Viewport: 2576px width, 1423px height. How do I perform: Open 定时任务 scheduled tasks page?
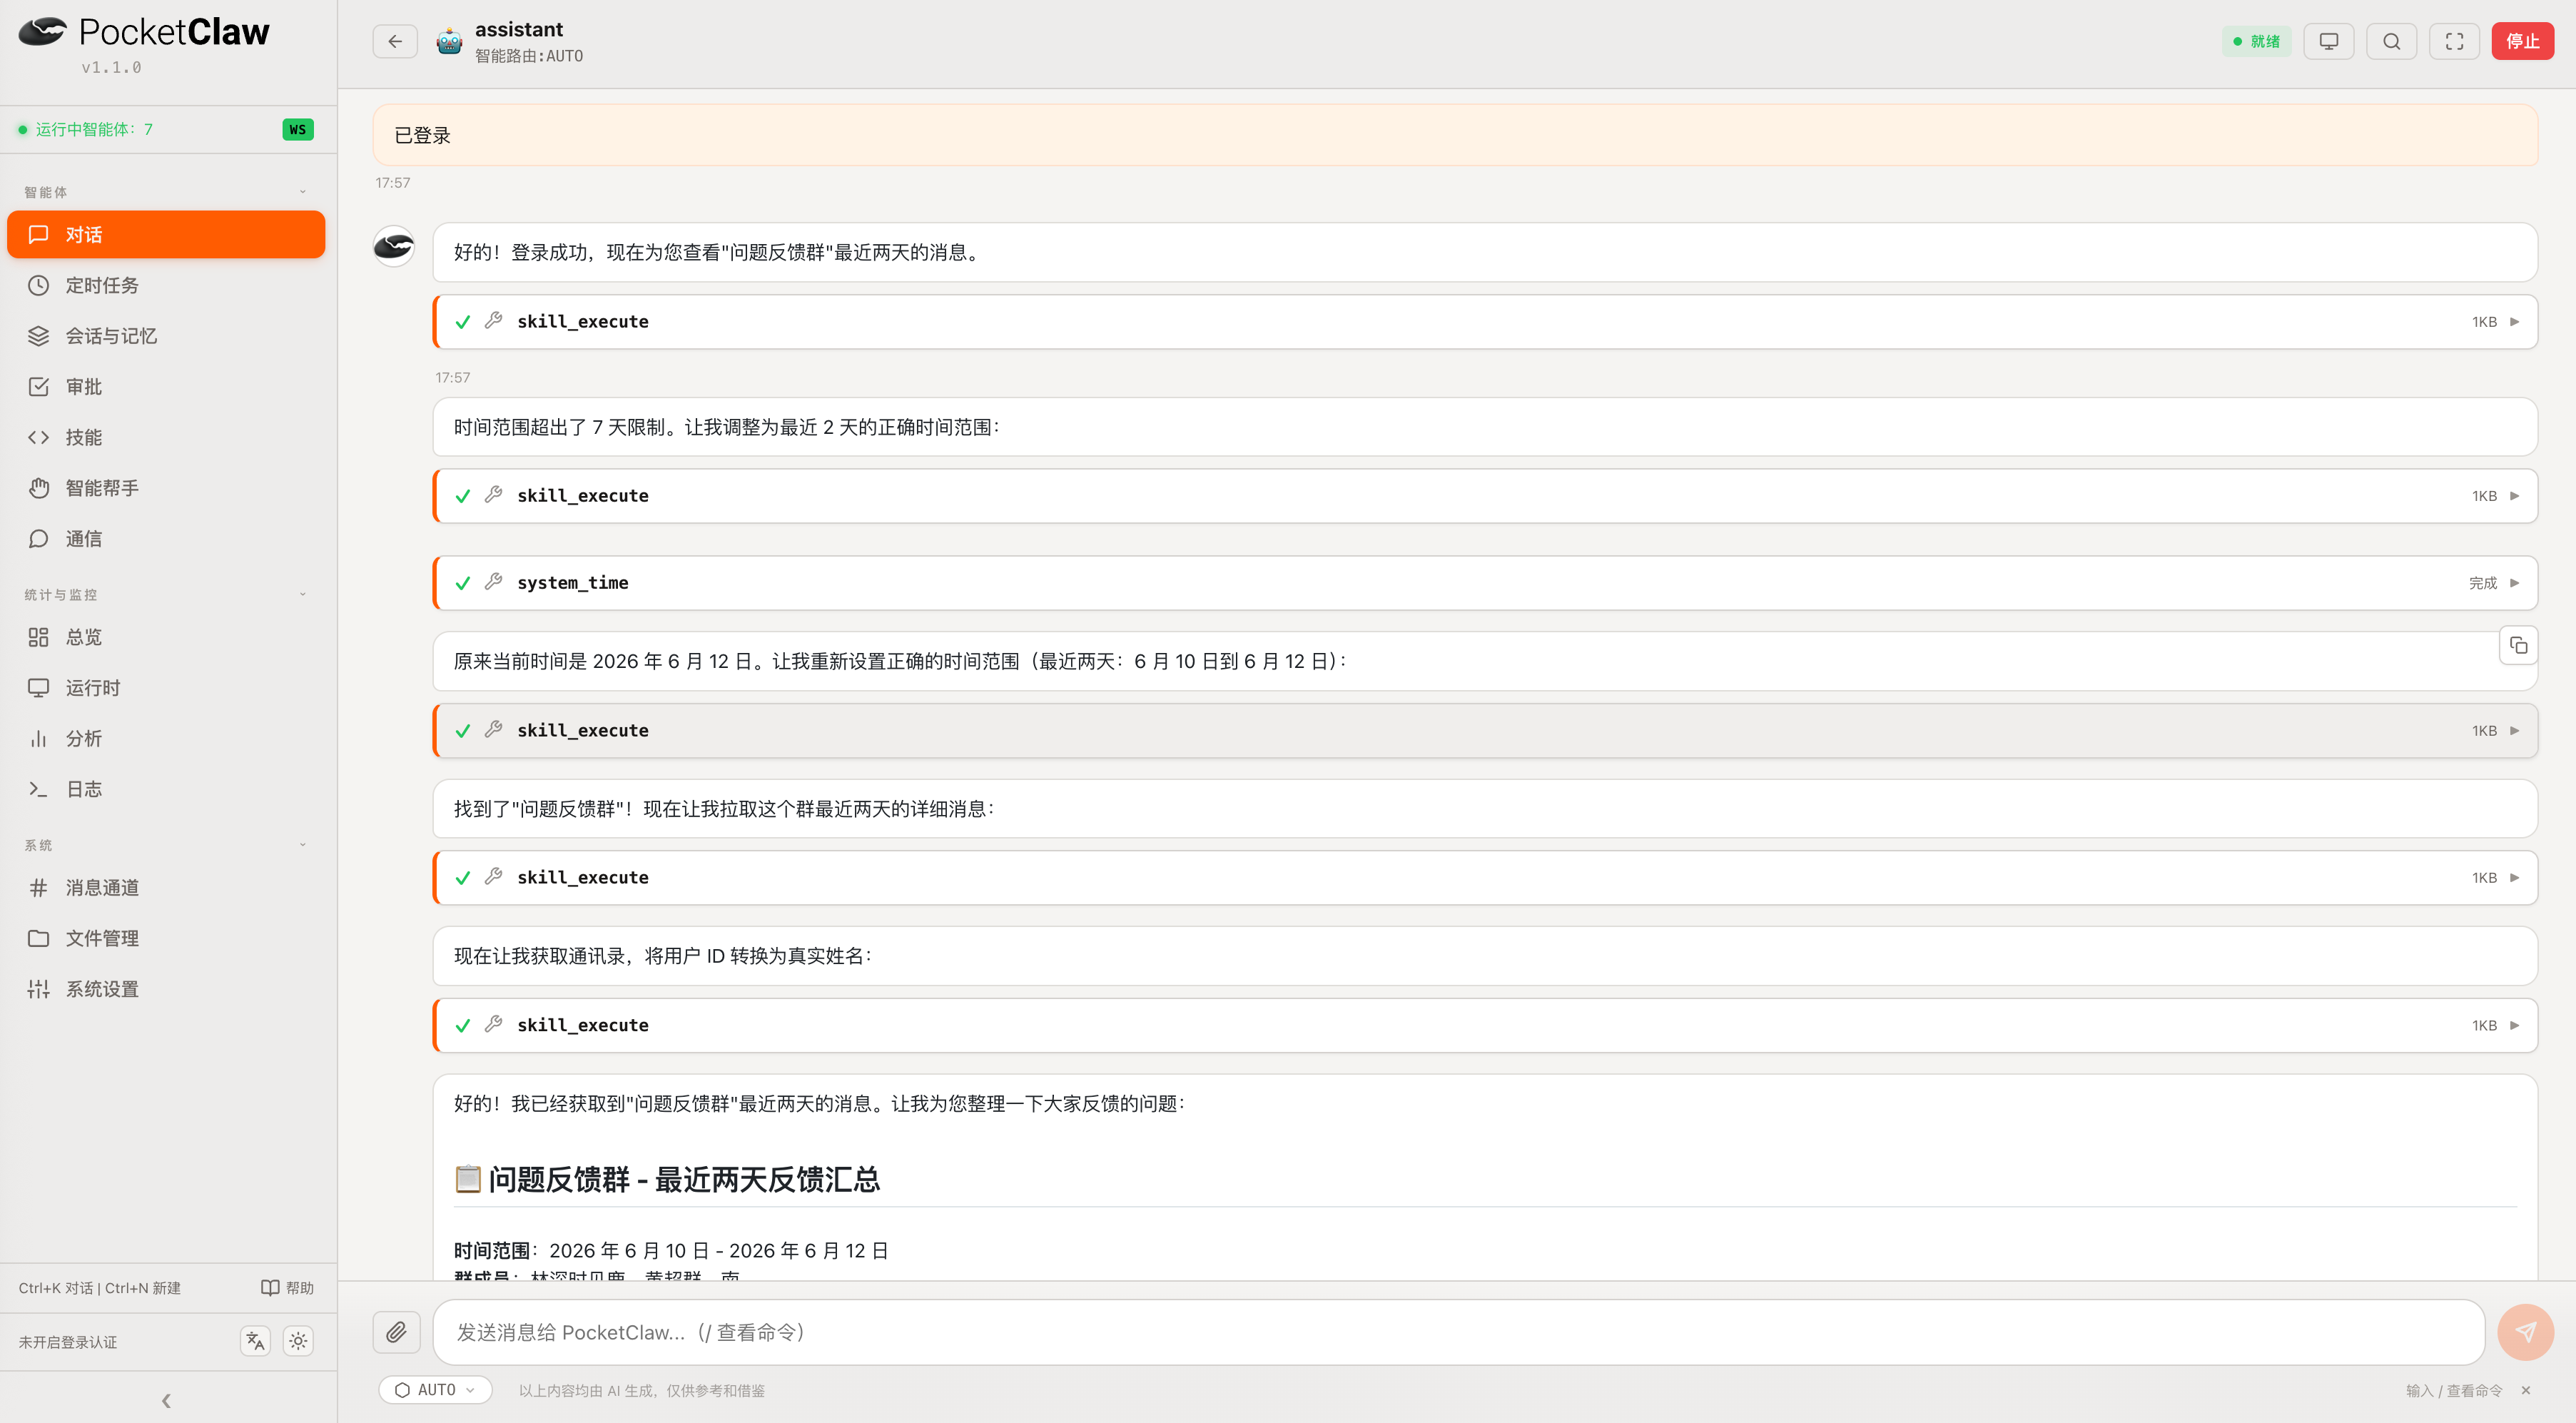[x=166, y=285]
